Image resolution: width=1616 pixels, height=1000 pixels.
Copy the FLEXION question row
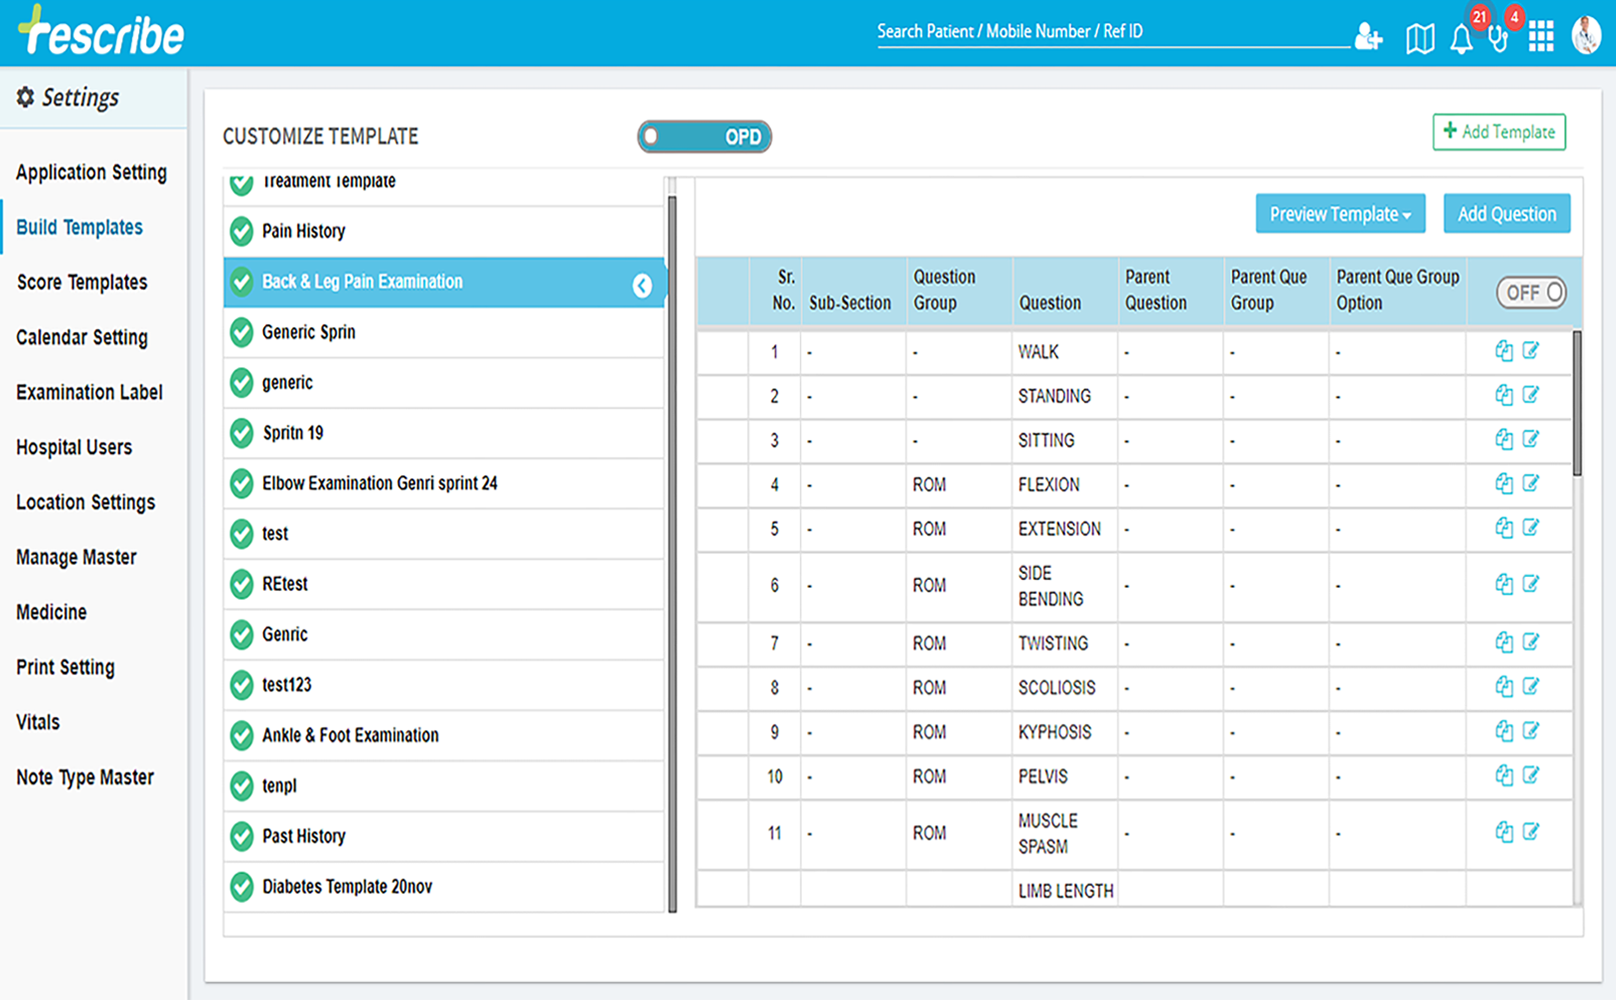click(1504, 484)
